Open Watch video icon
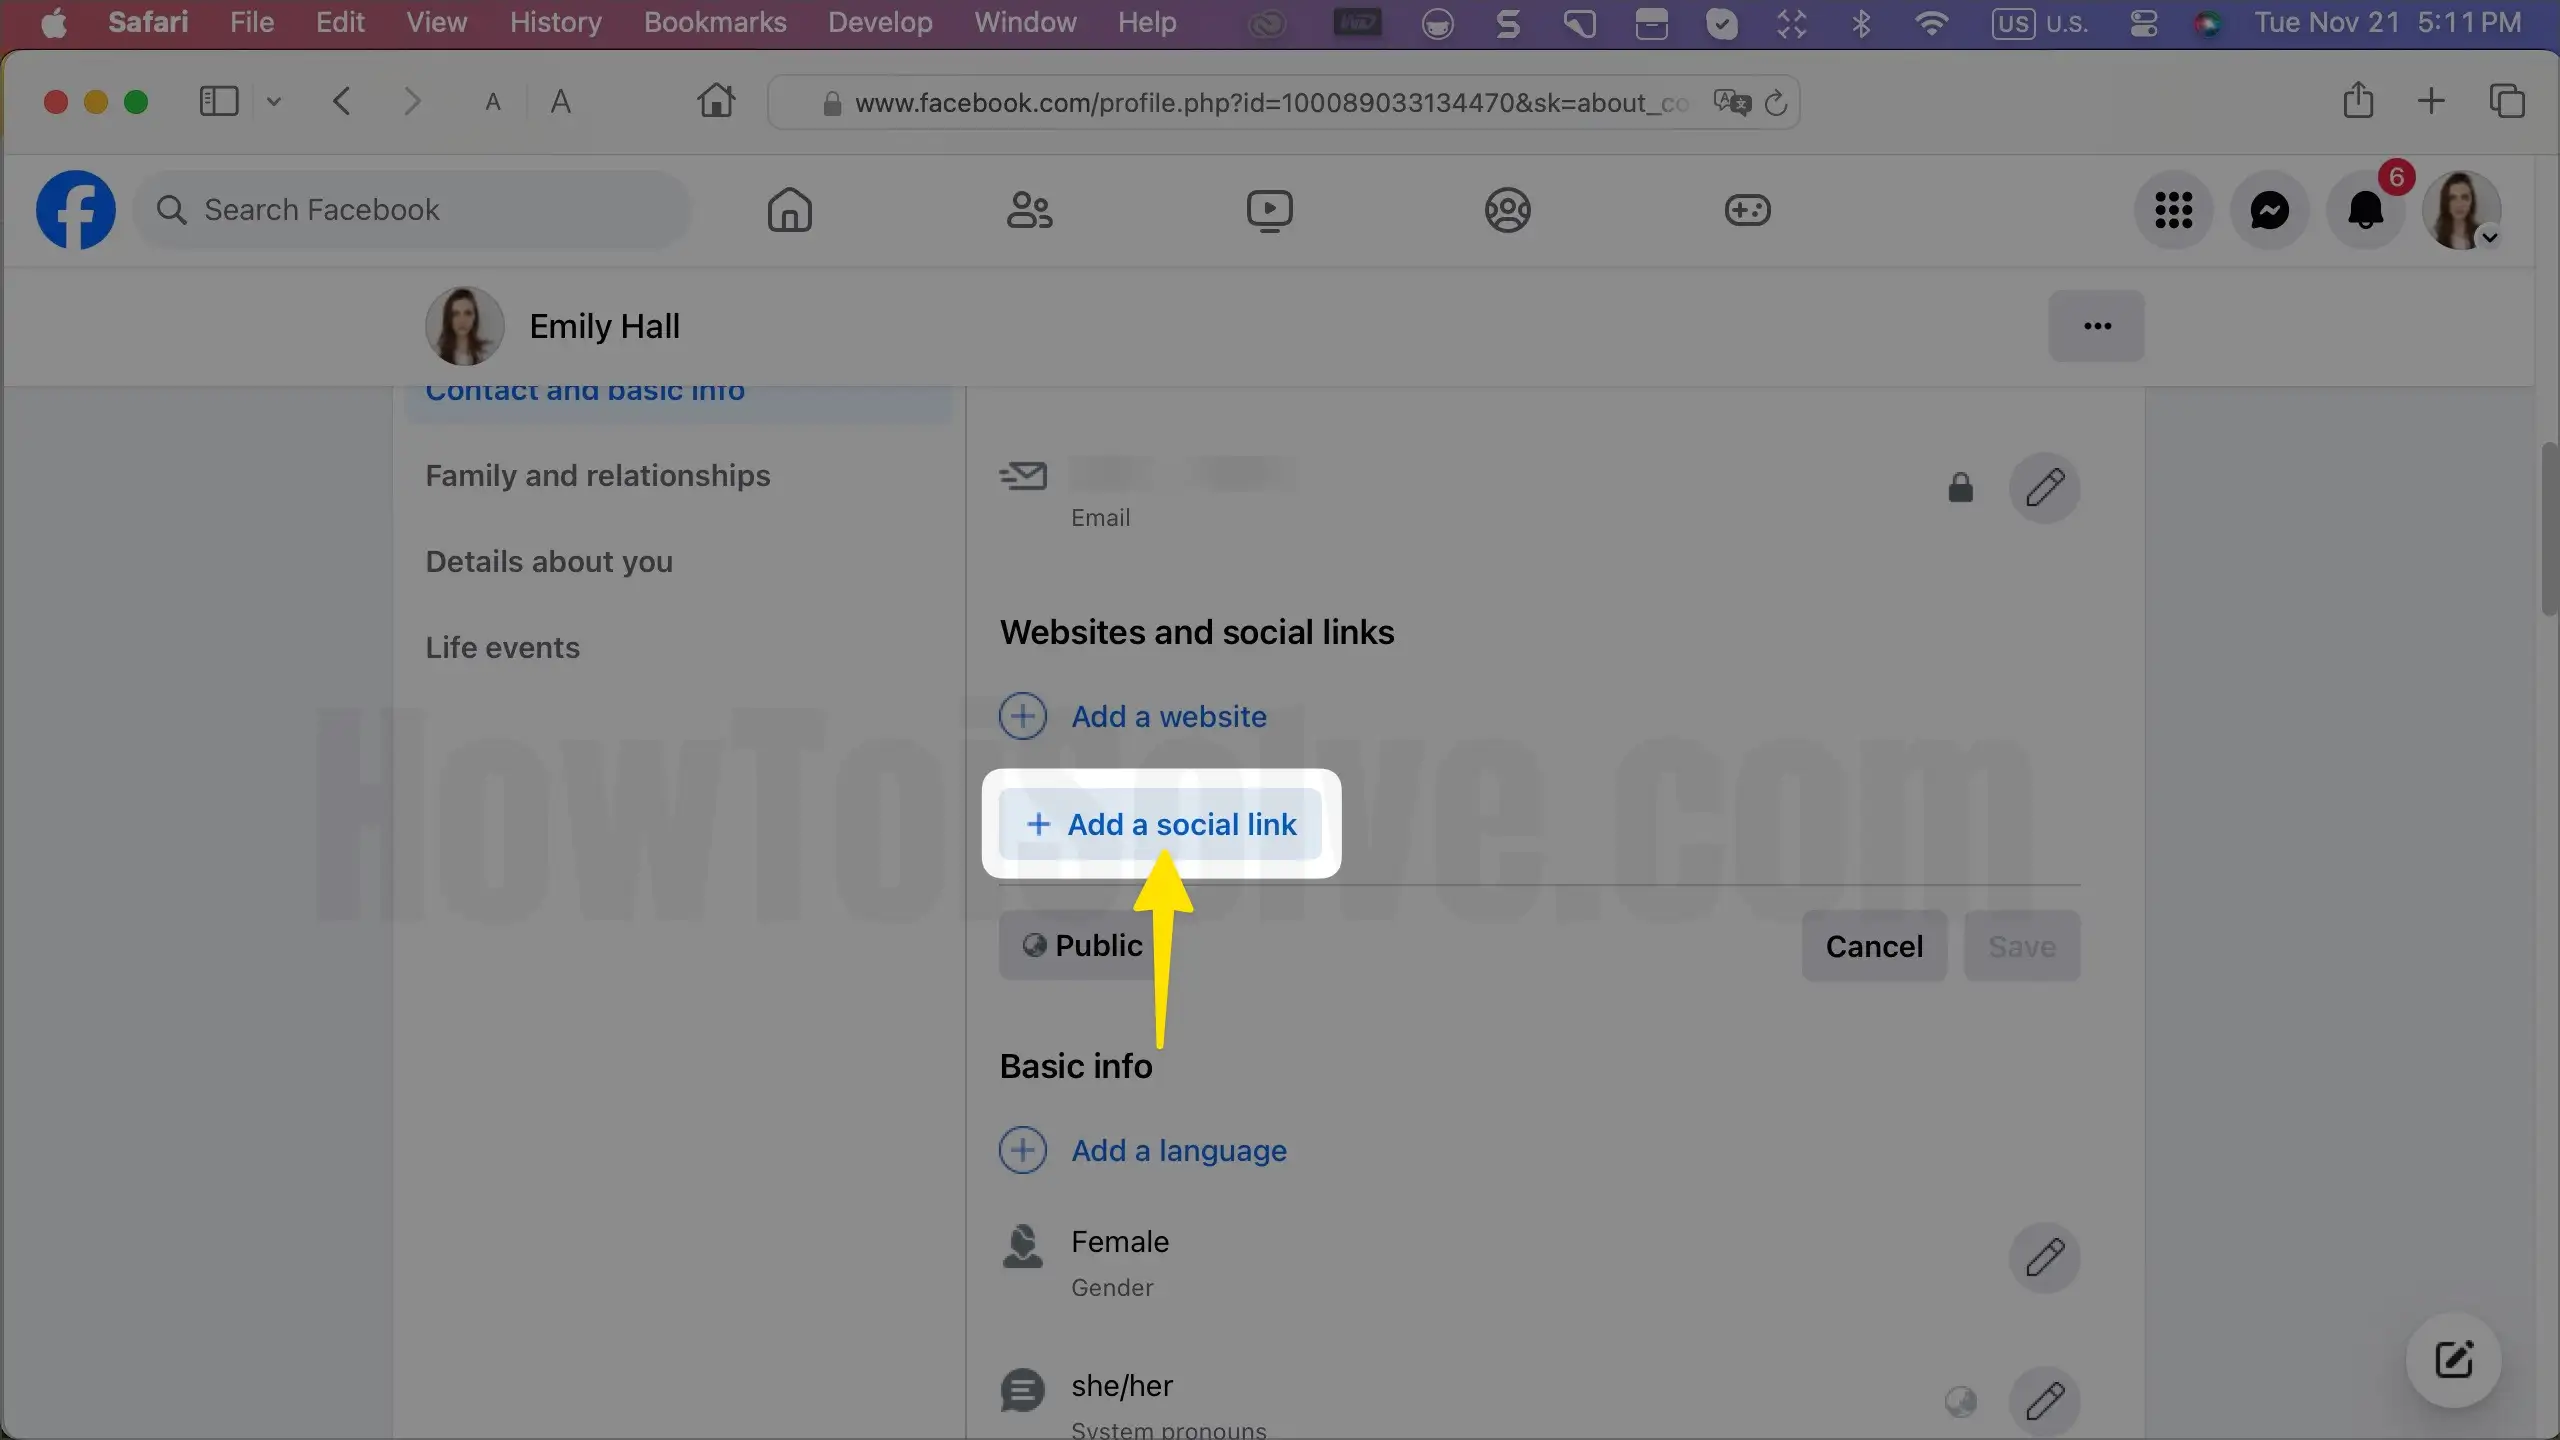The width and height of the screenshot is (2560, 1440). pos(1269,210)
